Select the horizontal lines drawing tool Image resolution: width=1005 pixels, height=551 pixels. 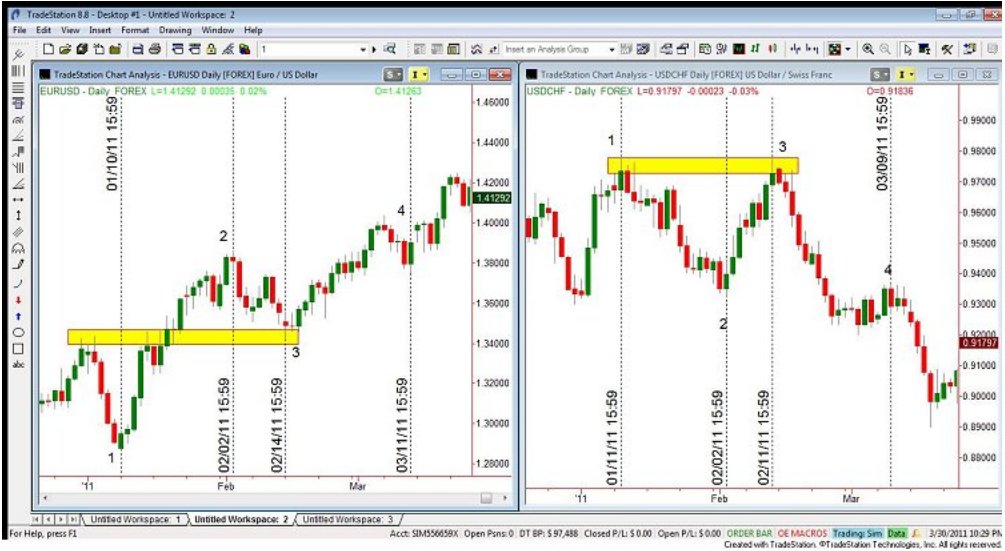coord(18,87)
